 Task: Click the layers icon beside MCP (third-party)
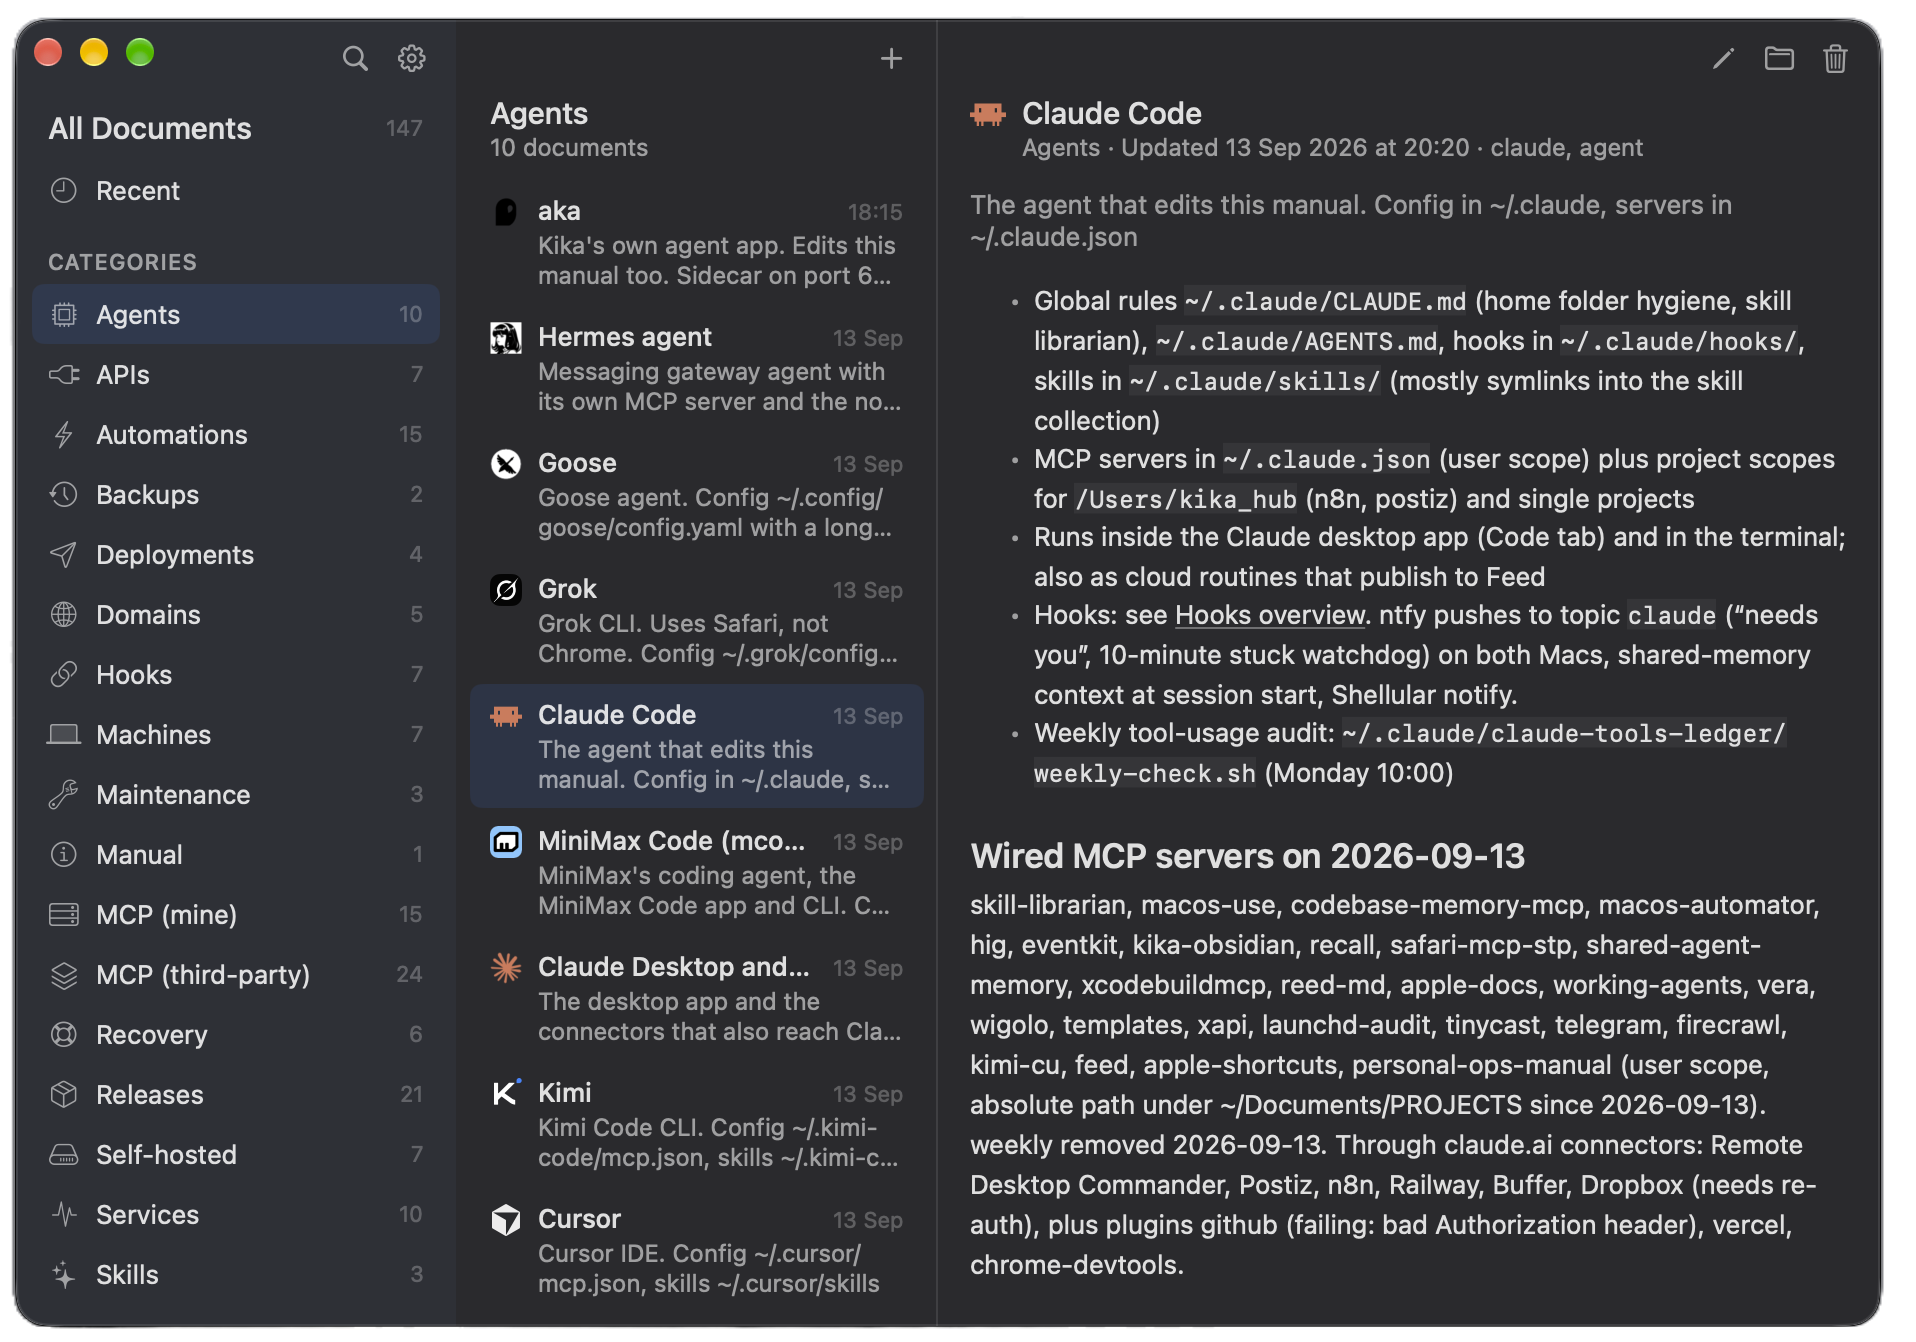click(x=64, y=975)
